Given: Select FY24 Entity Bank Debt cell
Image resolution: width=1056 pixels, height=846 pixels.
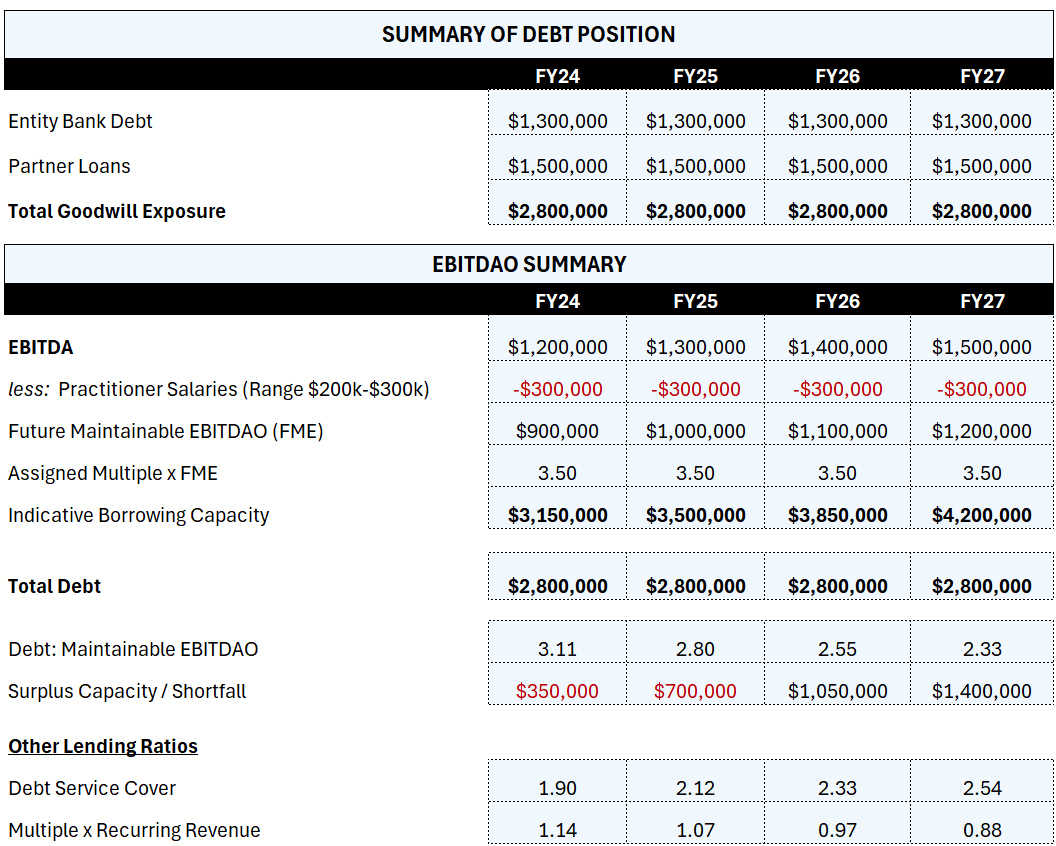Looking at the screenshot, I should pyautogui.click(x=557, y=121).
